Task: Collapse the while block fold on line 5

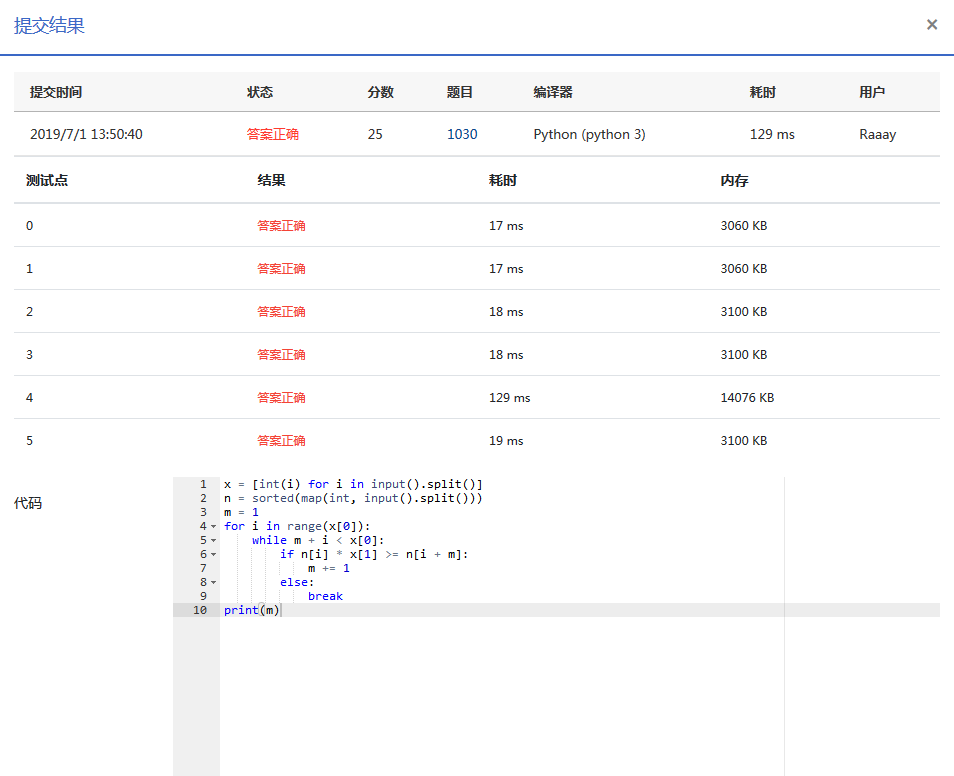Action: [x=212, y=539]
